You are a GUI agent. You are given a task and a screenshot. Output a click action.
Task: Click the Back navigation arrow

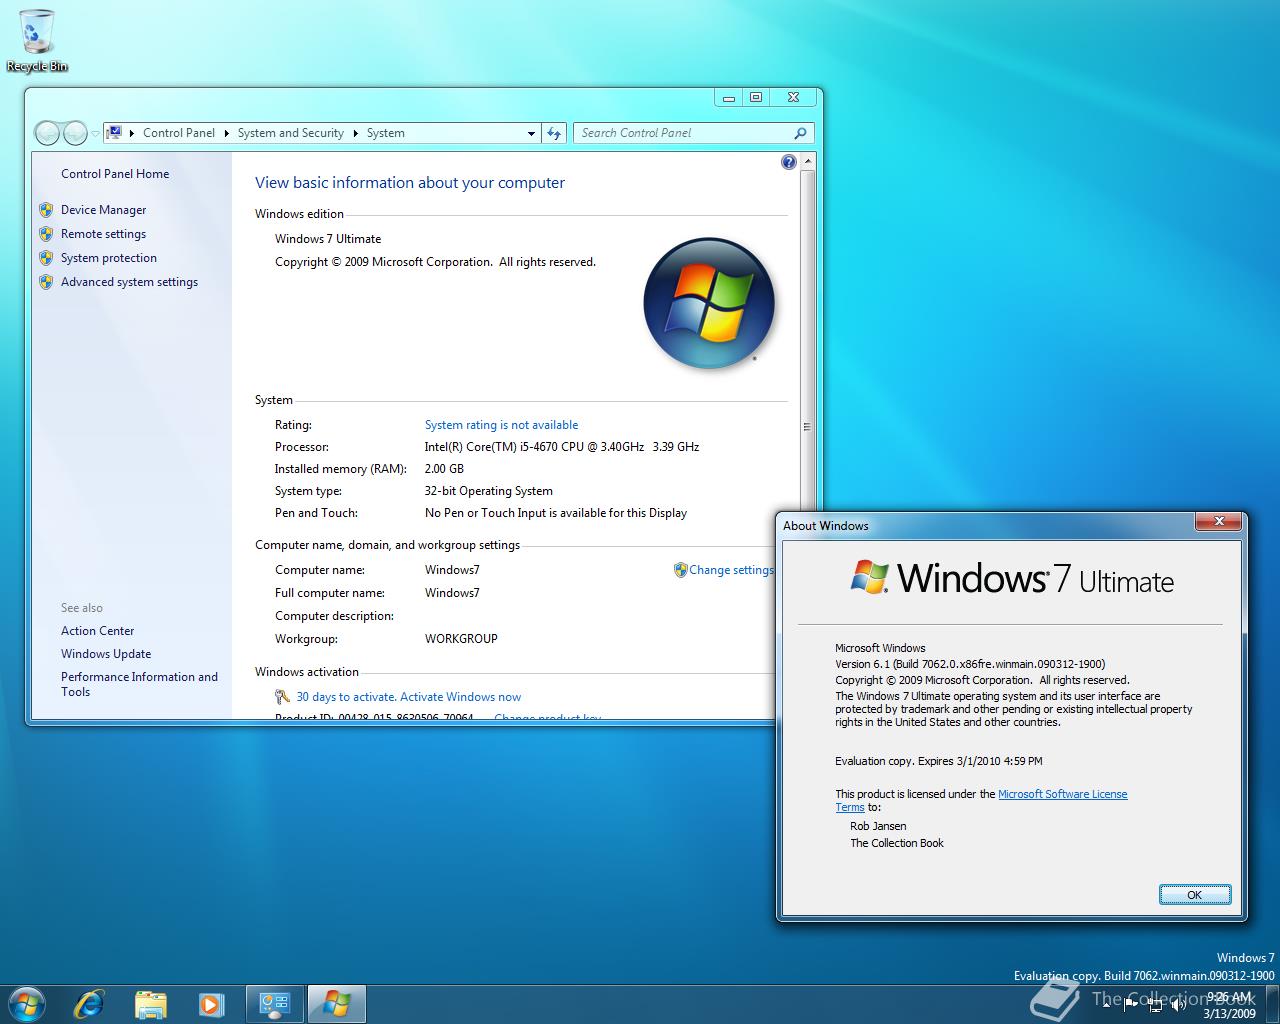47,132
